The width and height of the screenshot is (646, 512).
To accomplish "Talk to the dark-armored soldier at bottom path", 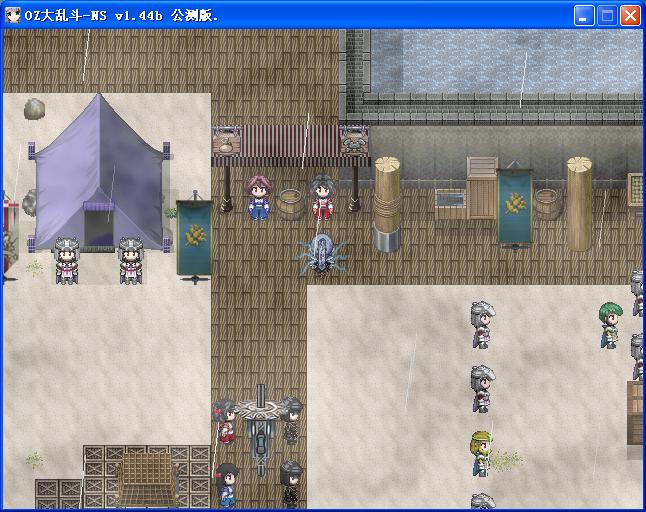I will tap(291, 484).
